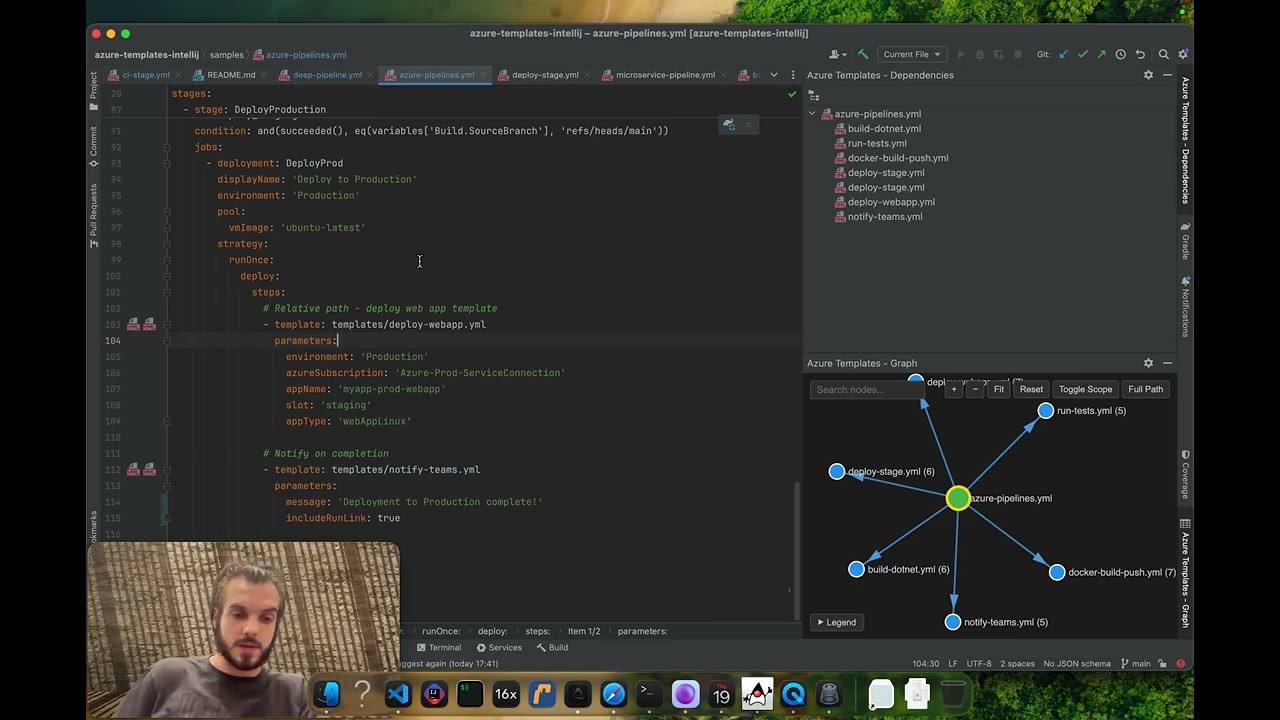Image resolution: width=1280 pixels, height=720 pixels.
Task: Open Git history clock icon
Action: coord(1120,54)
